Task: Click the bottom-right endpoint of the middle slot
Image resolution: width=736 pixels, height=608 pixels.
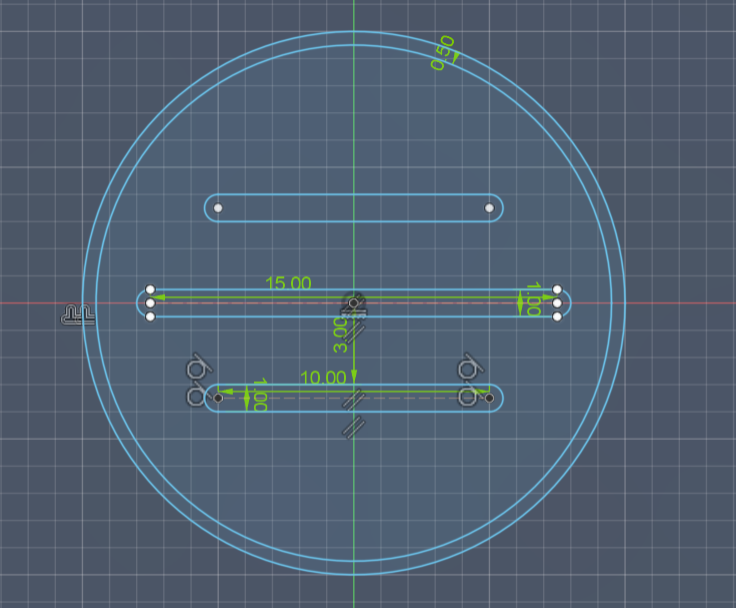Action: 557,316
